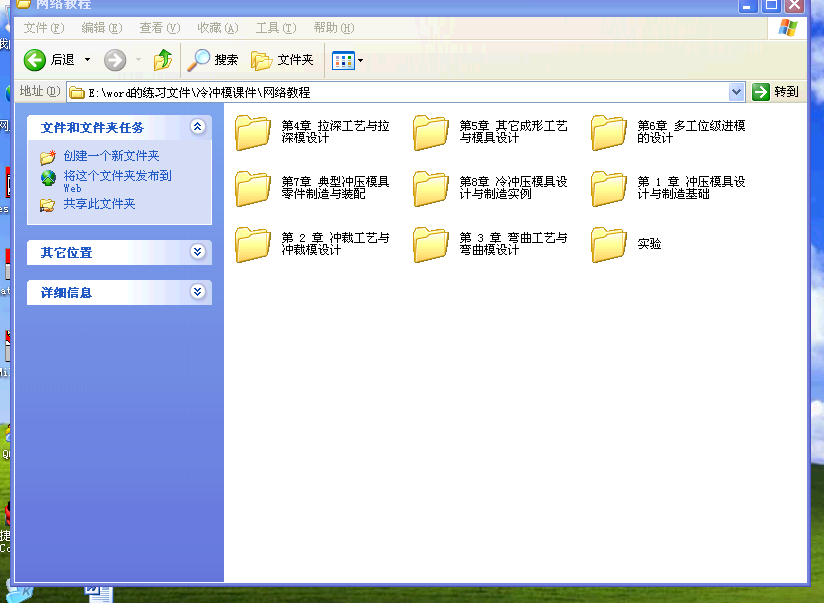824x603 pixels.
Task: Click the folder name 第 1 章 冲压模具设计与制造基础
Action: (691, 188)
